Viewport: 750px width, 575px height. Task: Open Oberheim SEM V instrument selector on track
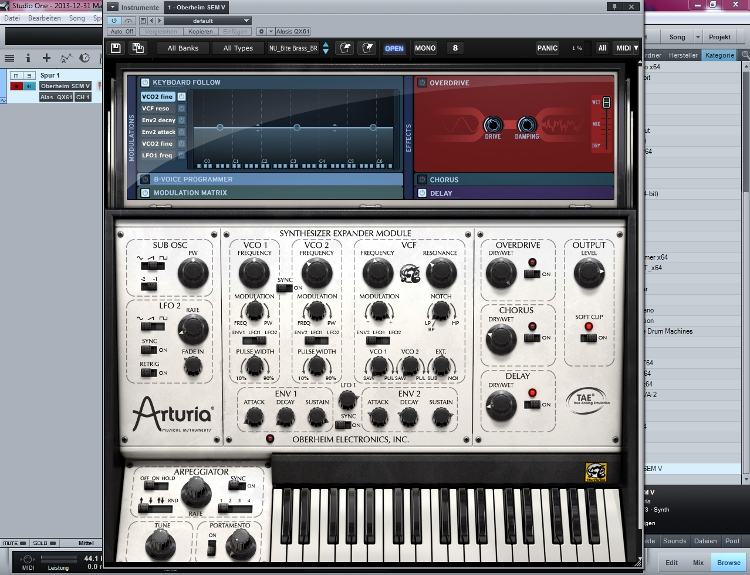[x=66, y=86]
